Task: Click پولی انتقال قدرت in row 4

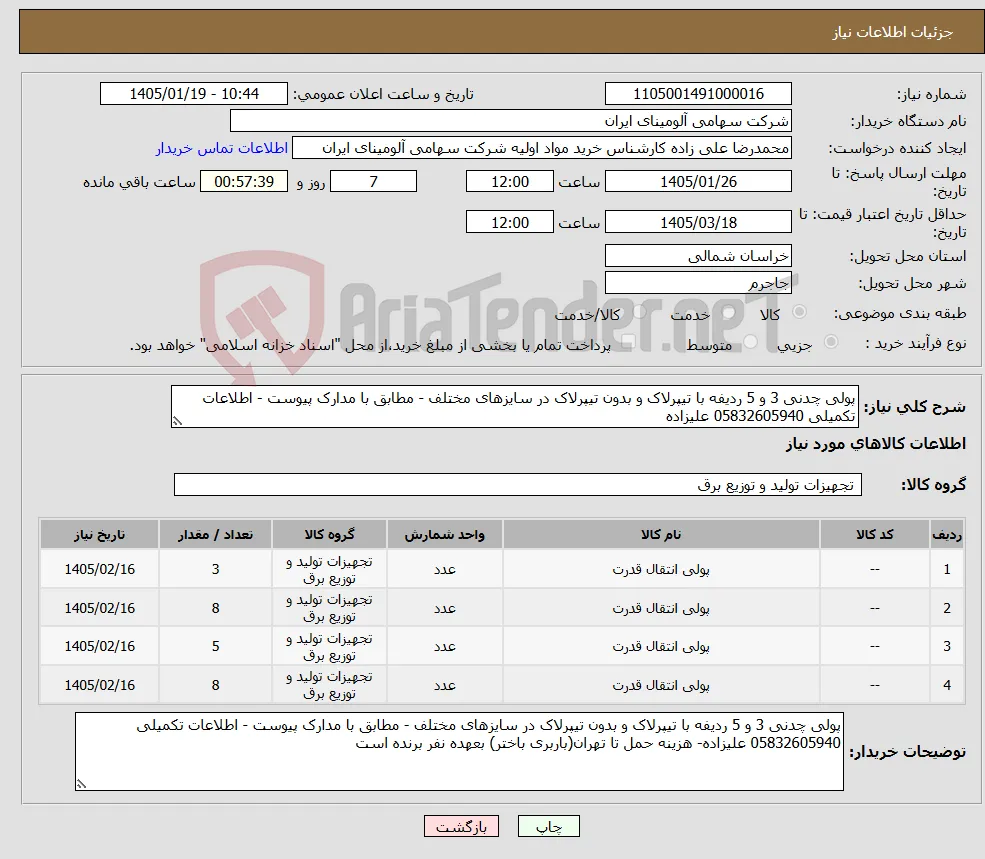Action: coord(661,685)
